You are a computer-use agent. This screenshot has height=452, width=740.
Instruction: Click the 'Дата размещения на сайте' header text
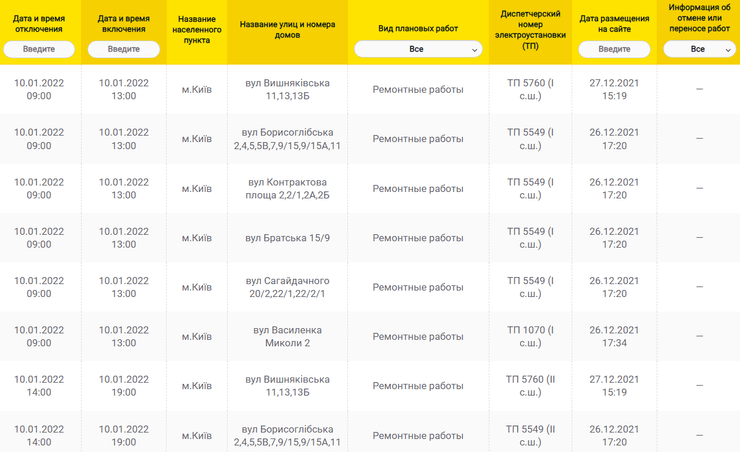pos(614,23)
